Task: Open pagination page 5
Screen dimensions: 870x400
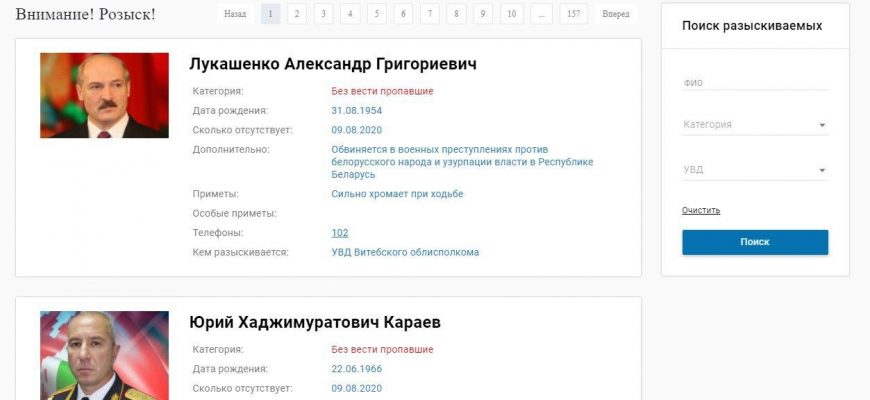Action: (x=377, y=14)
